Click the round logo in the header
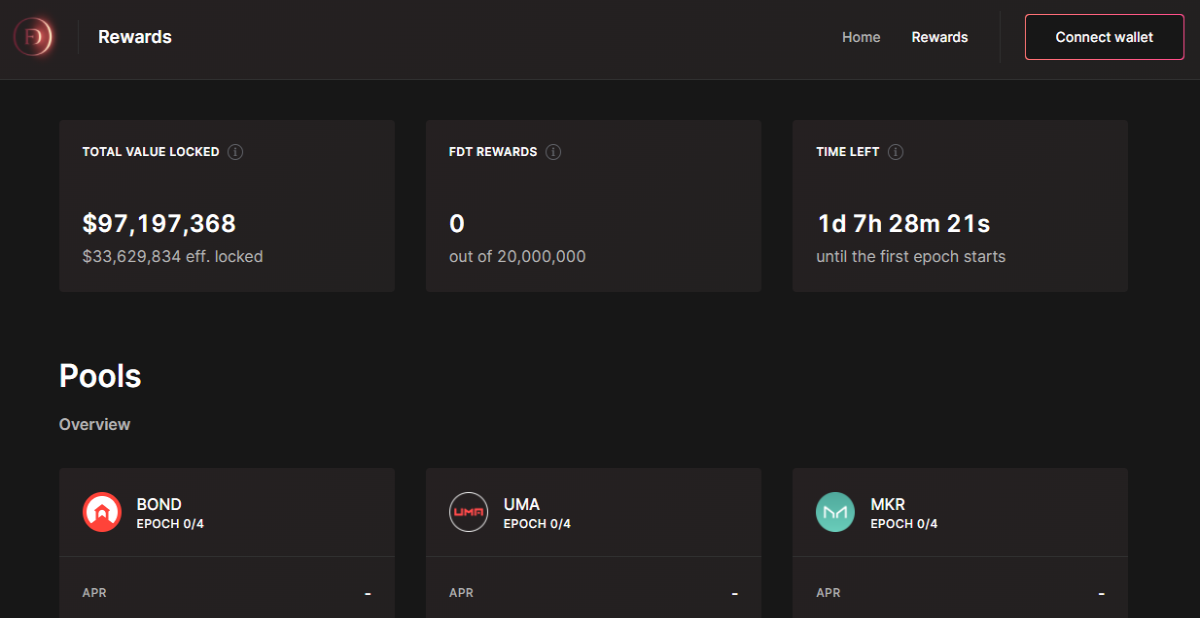 coord(32,38)
